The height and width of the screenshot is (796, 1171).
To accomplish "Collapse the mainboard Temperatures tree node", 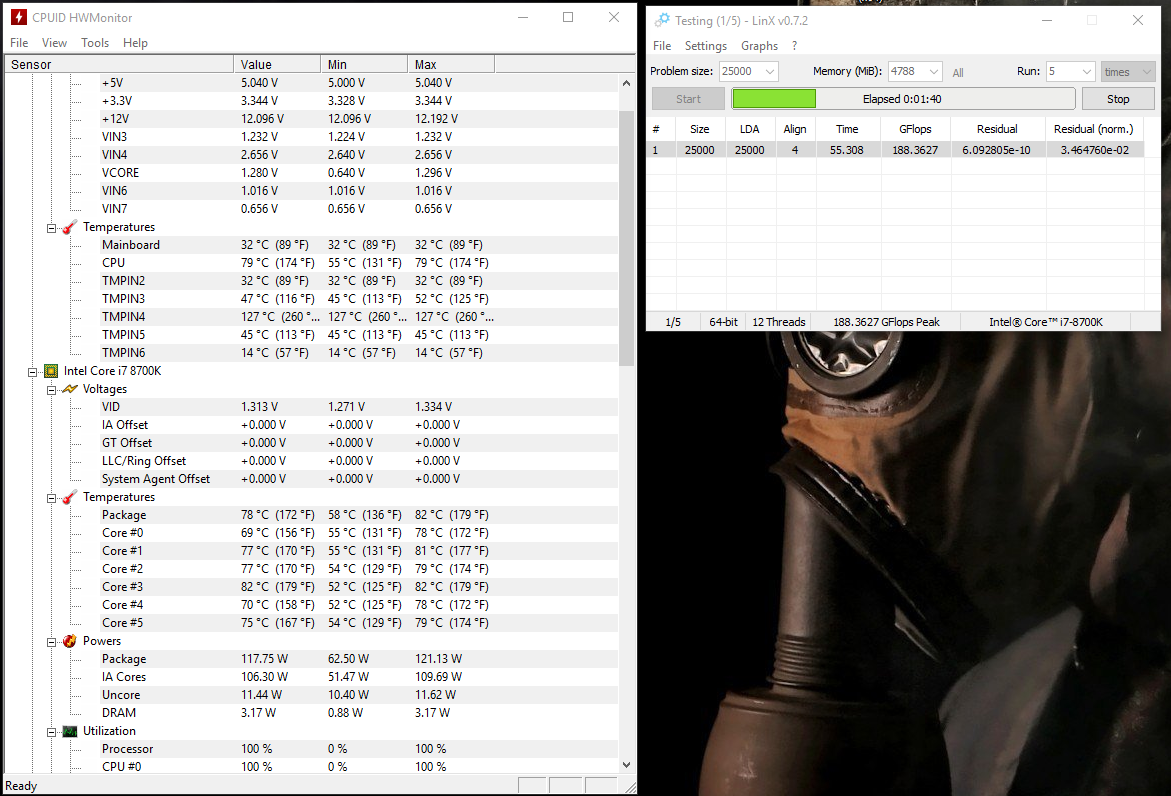I will point(52,228).
